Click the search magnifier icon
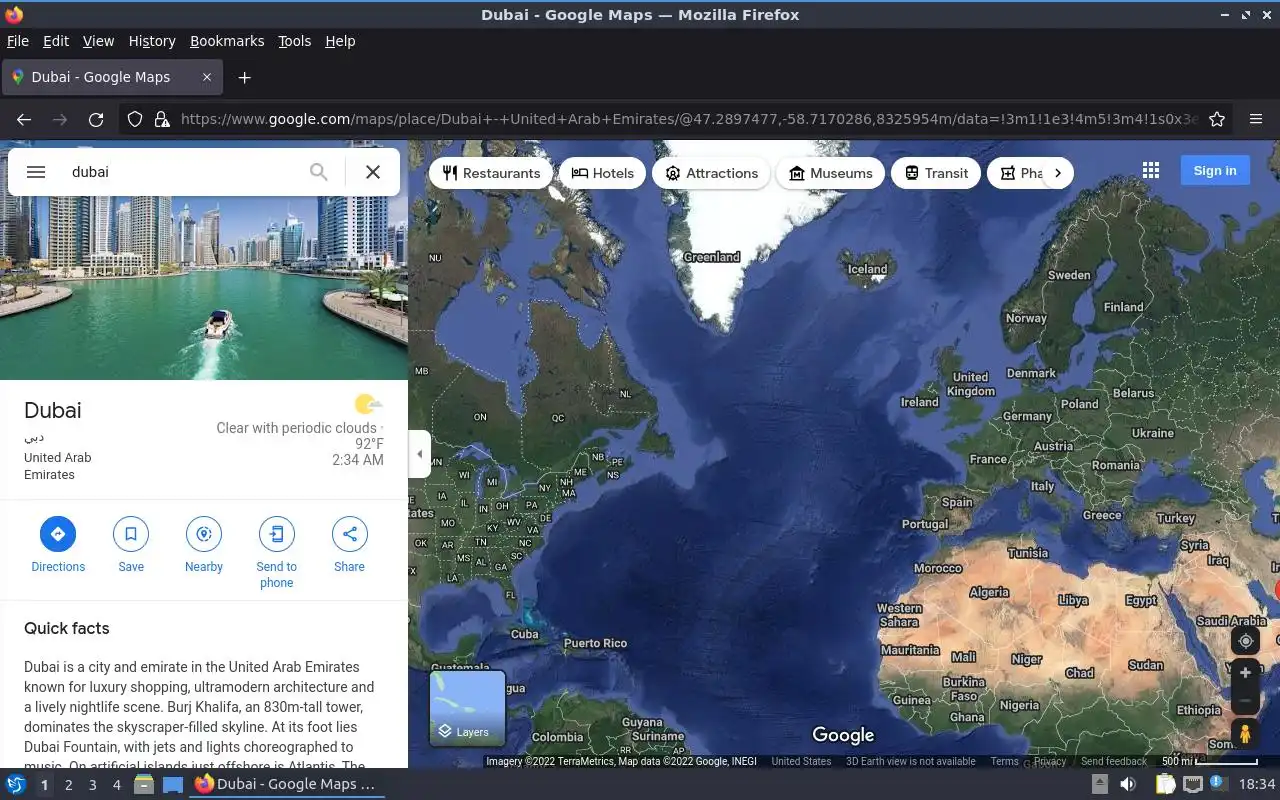This screenshot has height=800, width=1280. pyautogui.click(x=318, y=172)
